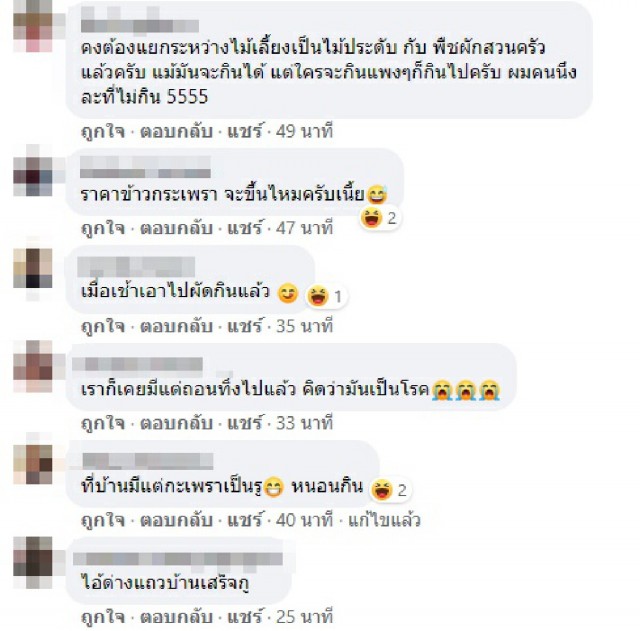
Task: Share the last comment posted 25 นาที ago
Action: 245,616
